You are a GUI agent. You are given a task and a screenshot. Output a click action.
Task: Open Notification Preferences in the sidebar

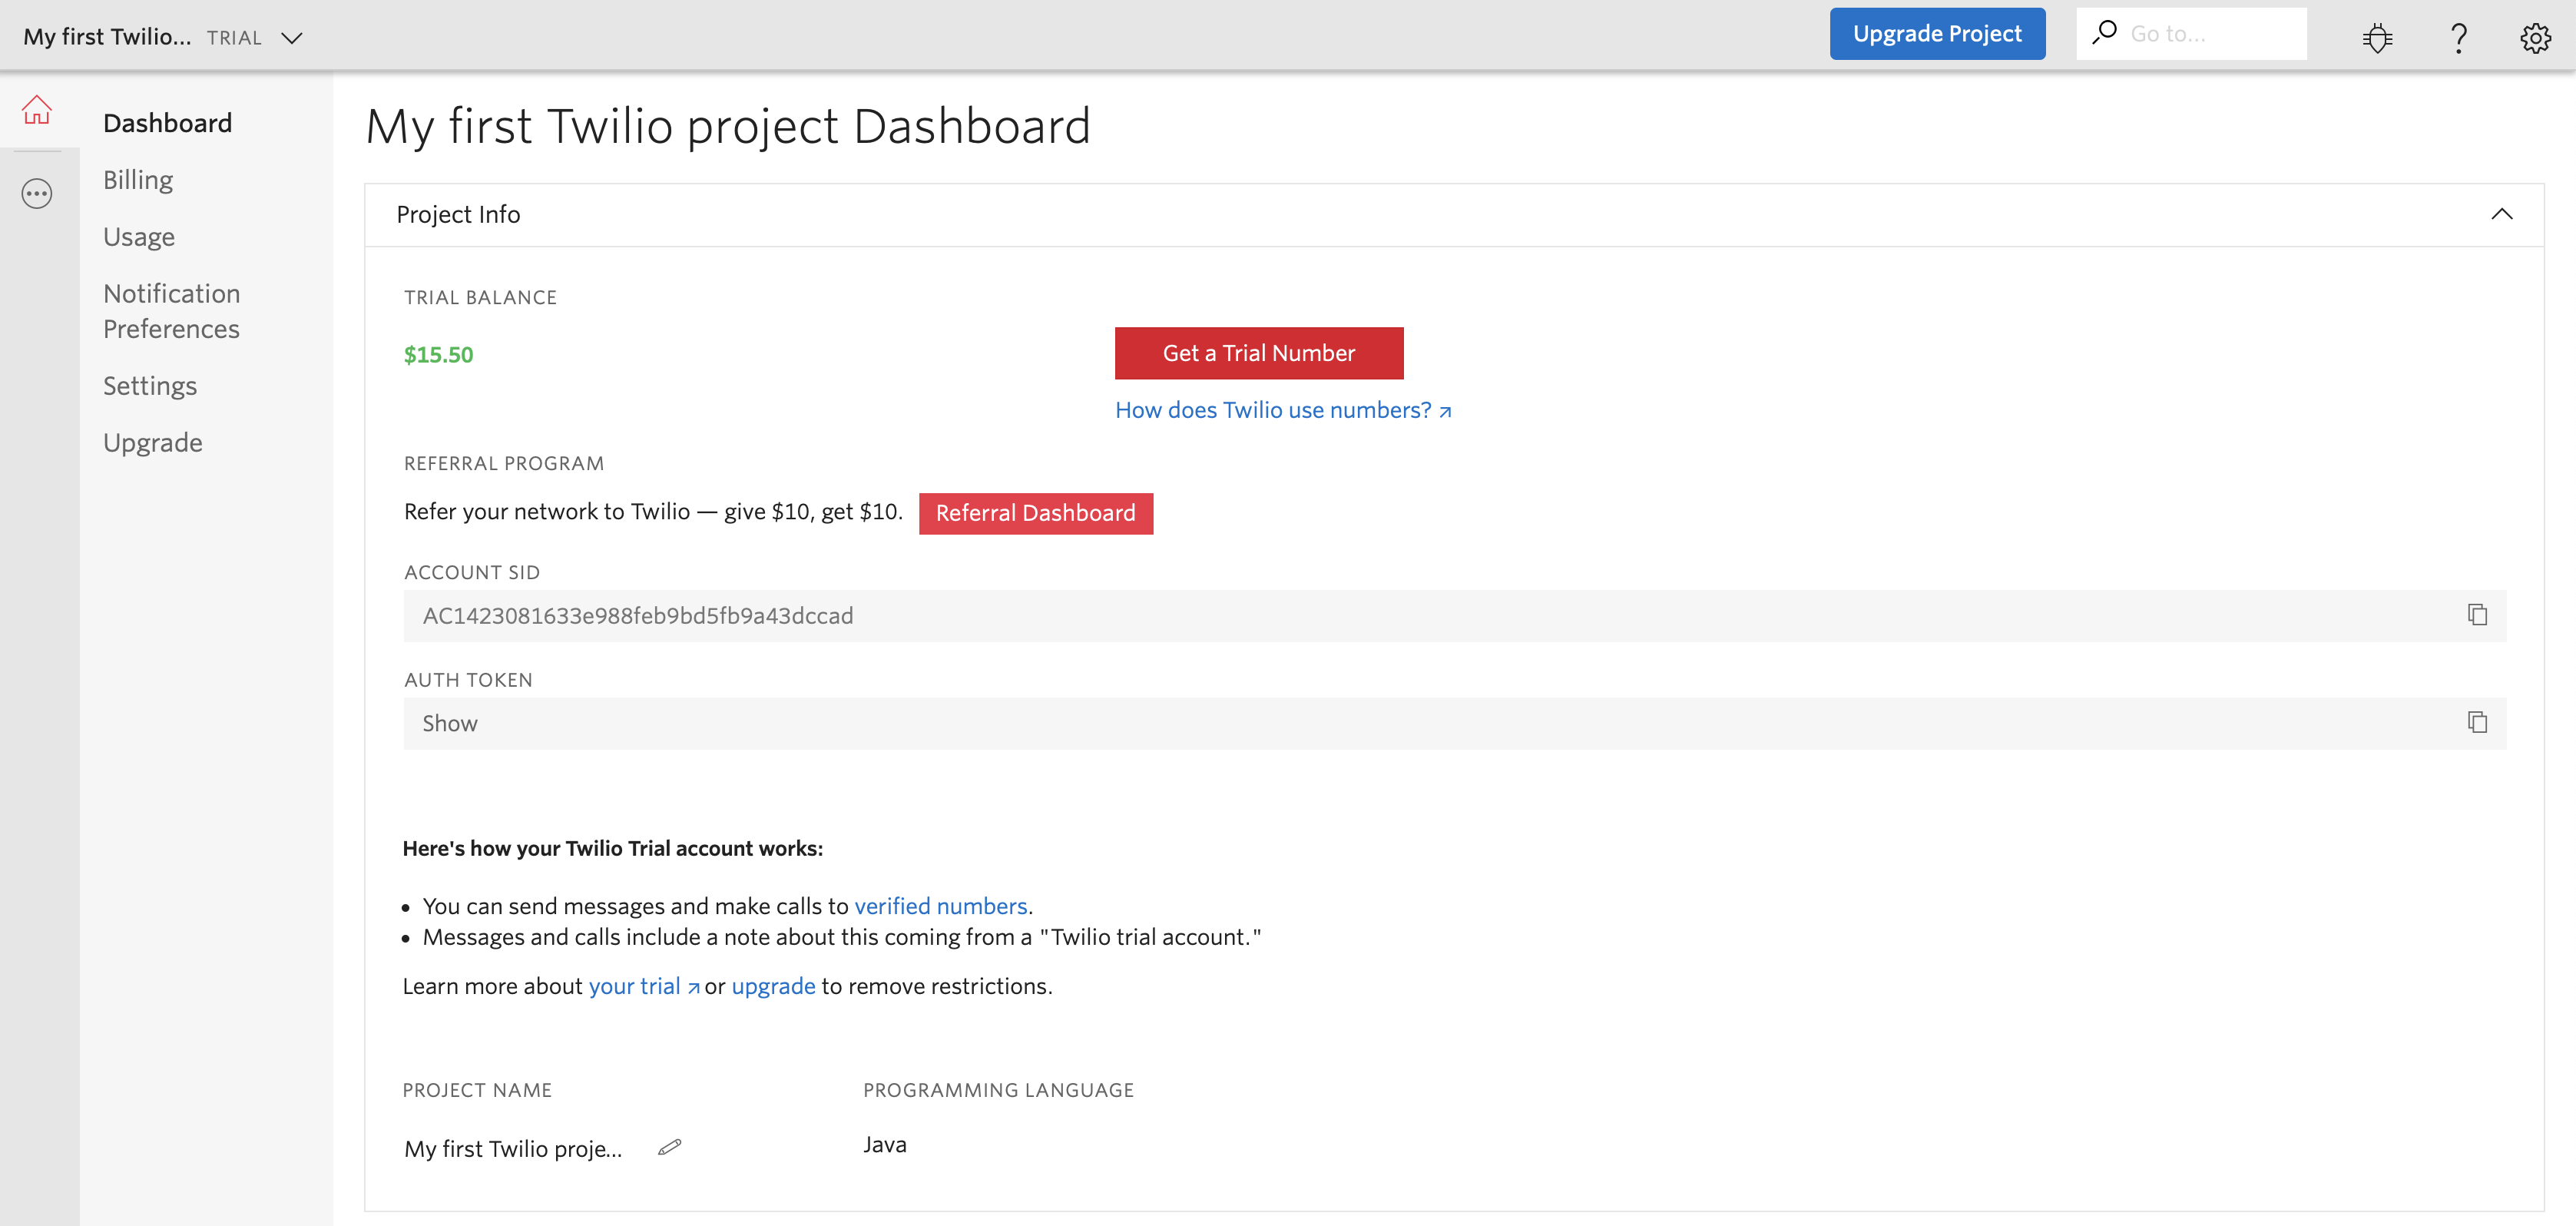pyautogui.click(x=171, y=311)
